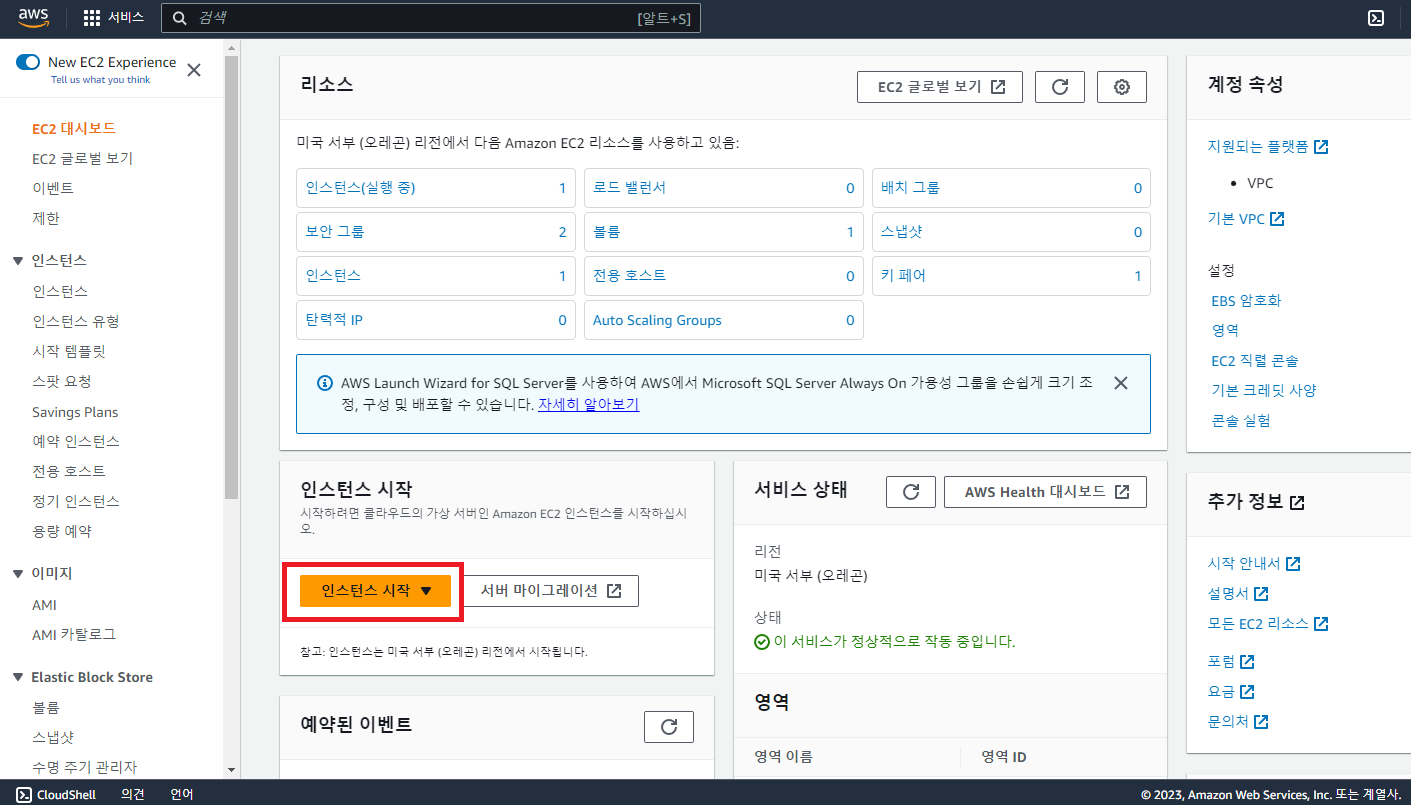Open Auto Scaling Groups resource tile
The width and height of the screenshot is (1411, 805).
[724, 320]
